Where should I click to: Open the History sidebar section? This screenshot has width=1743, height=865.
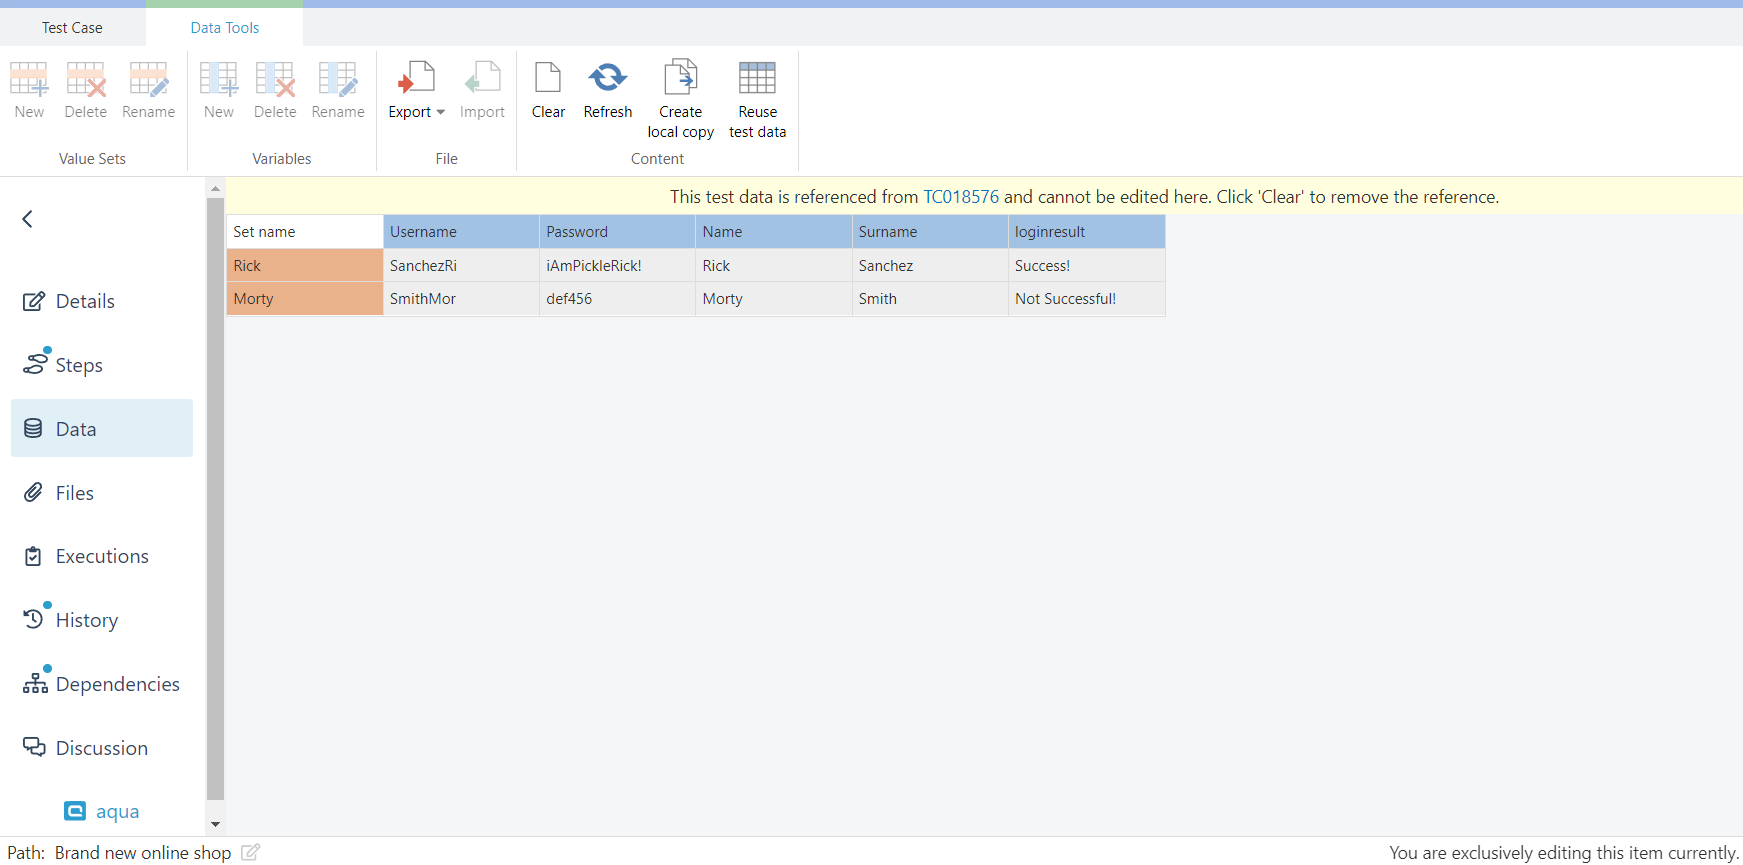(86, 620)
